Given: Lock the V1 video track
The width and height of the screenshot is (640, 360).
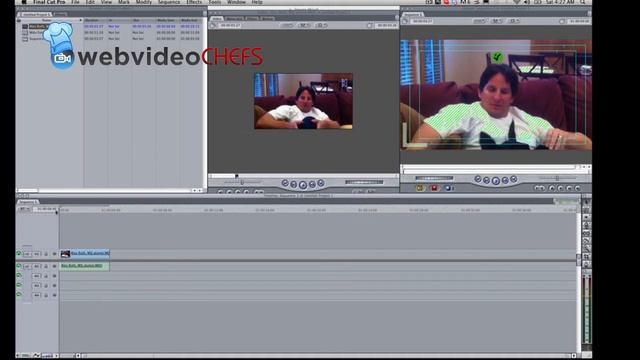Looking at the screenshot, I should click(46, 254).
